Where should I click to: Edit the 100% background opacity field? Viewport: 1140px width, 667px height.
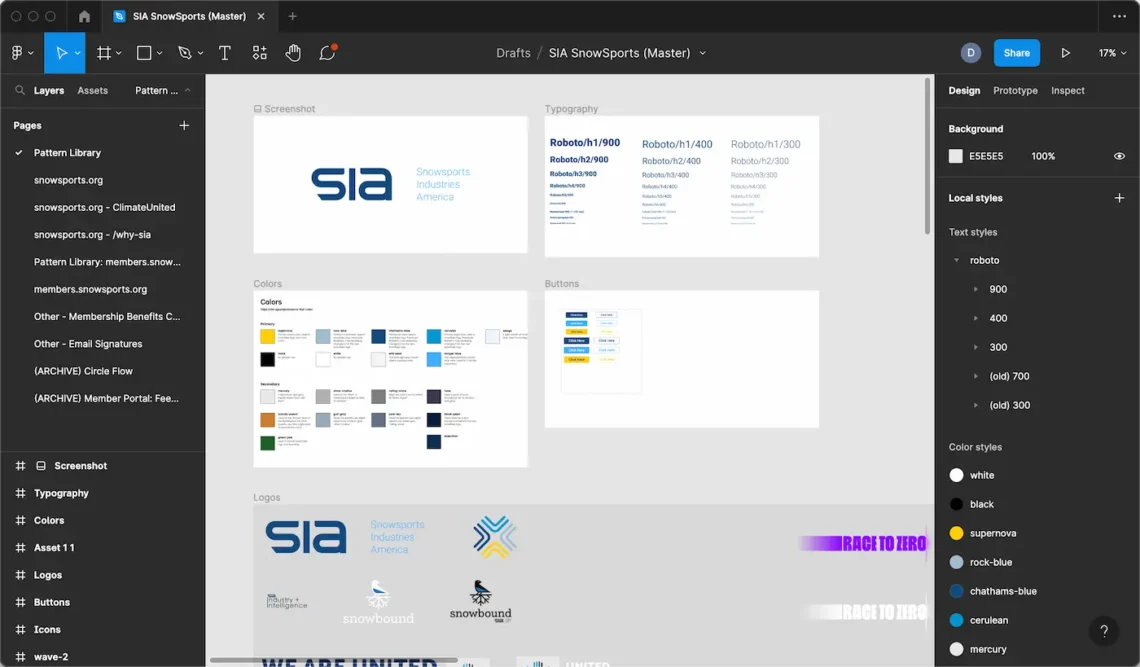(x=1043, y=156)
